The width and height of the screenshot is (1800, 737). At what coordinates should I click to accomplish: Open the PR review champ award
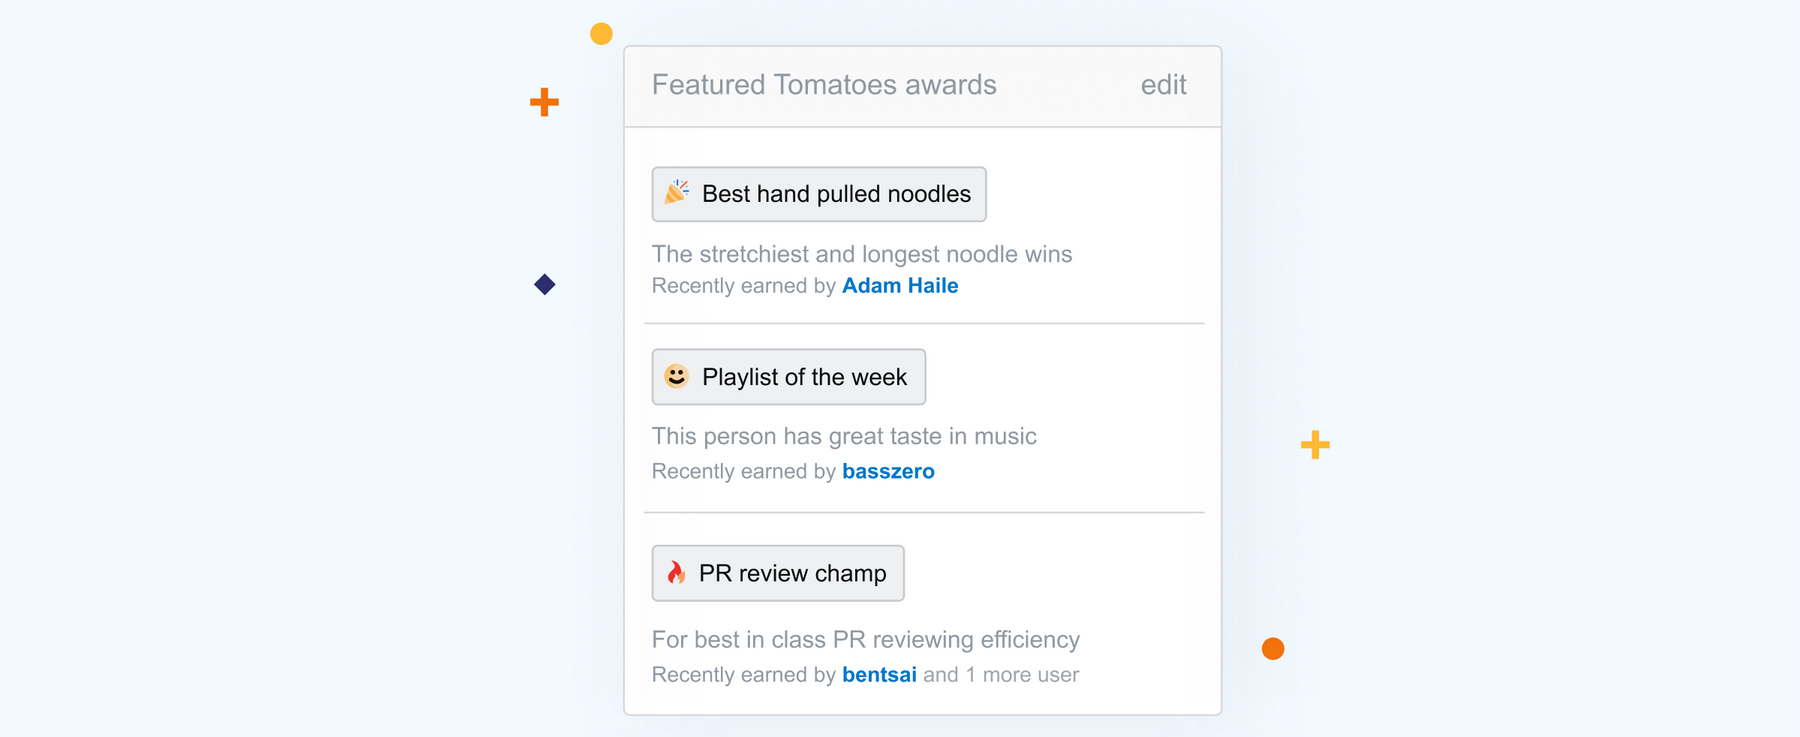point(778,573)
